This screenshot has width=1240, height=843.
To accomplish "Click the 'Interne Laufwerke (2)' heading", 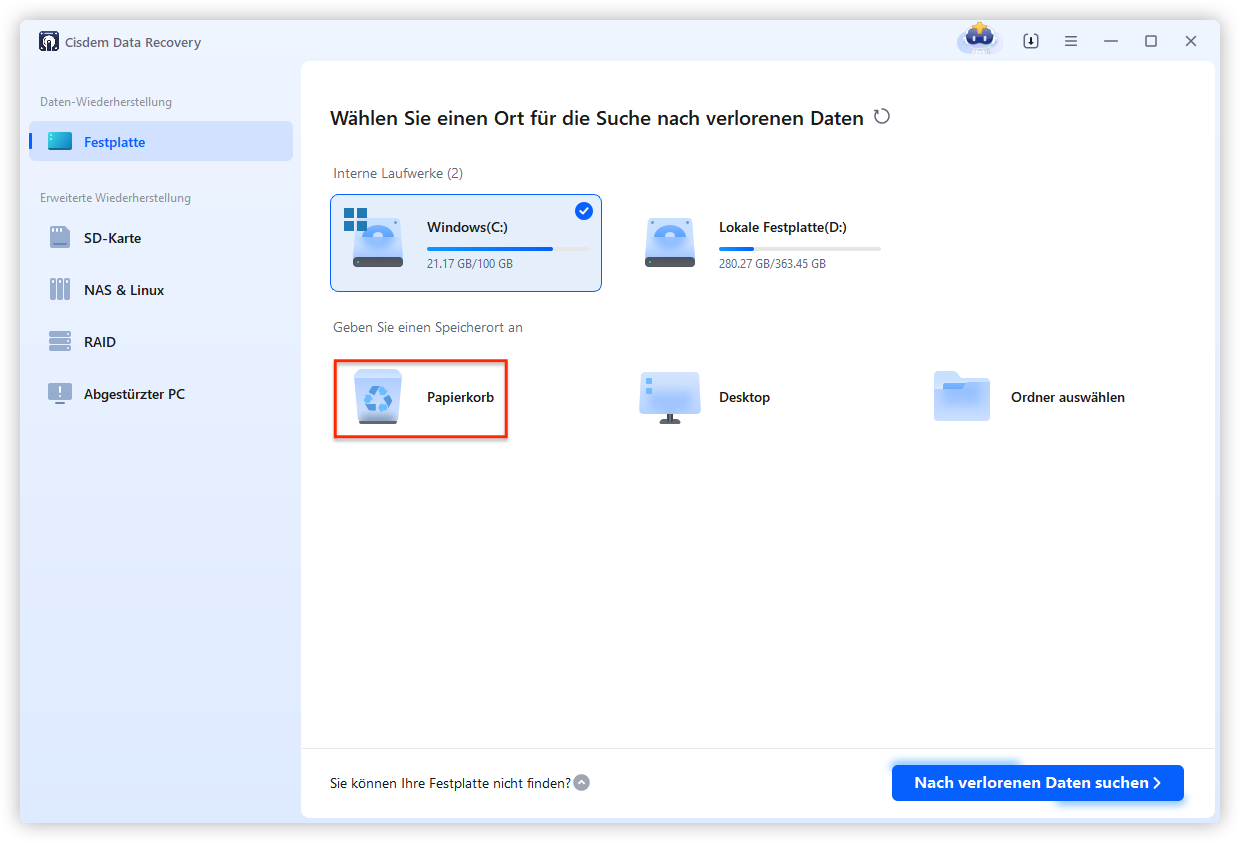I will [x=398, y=173].
